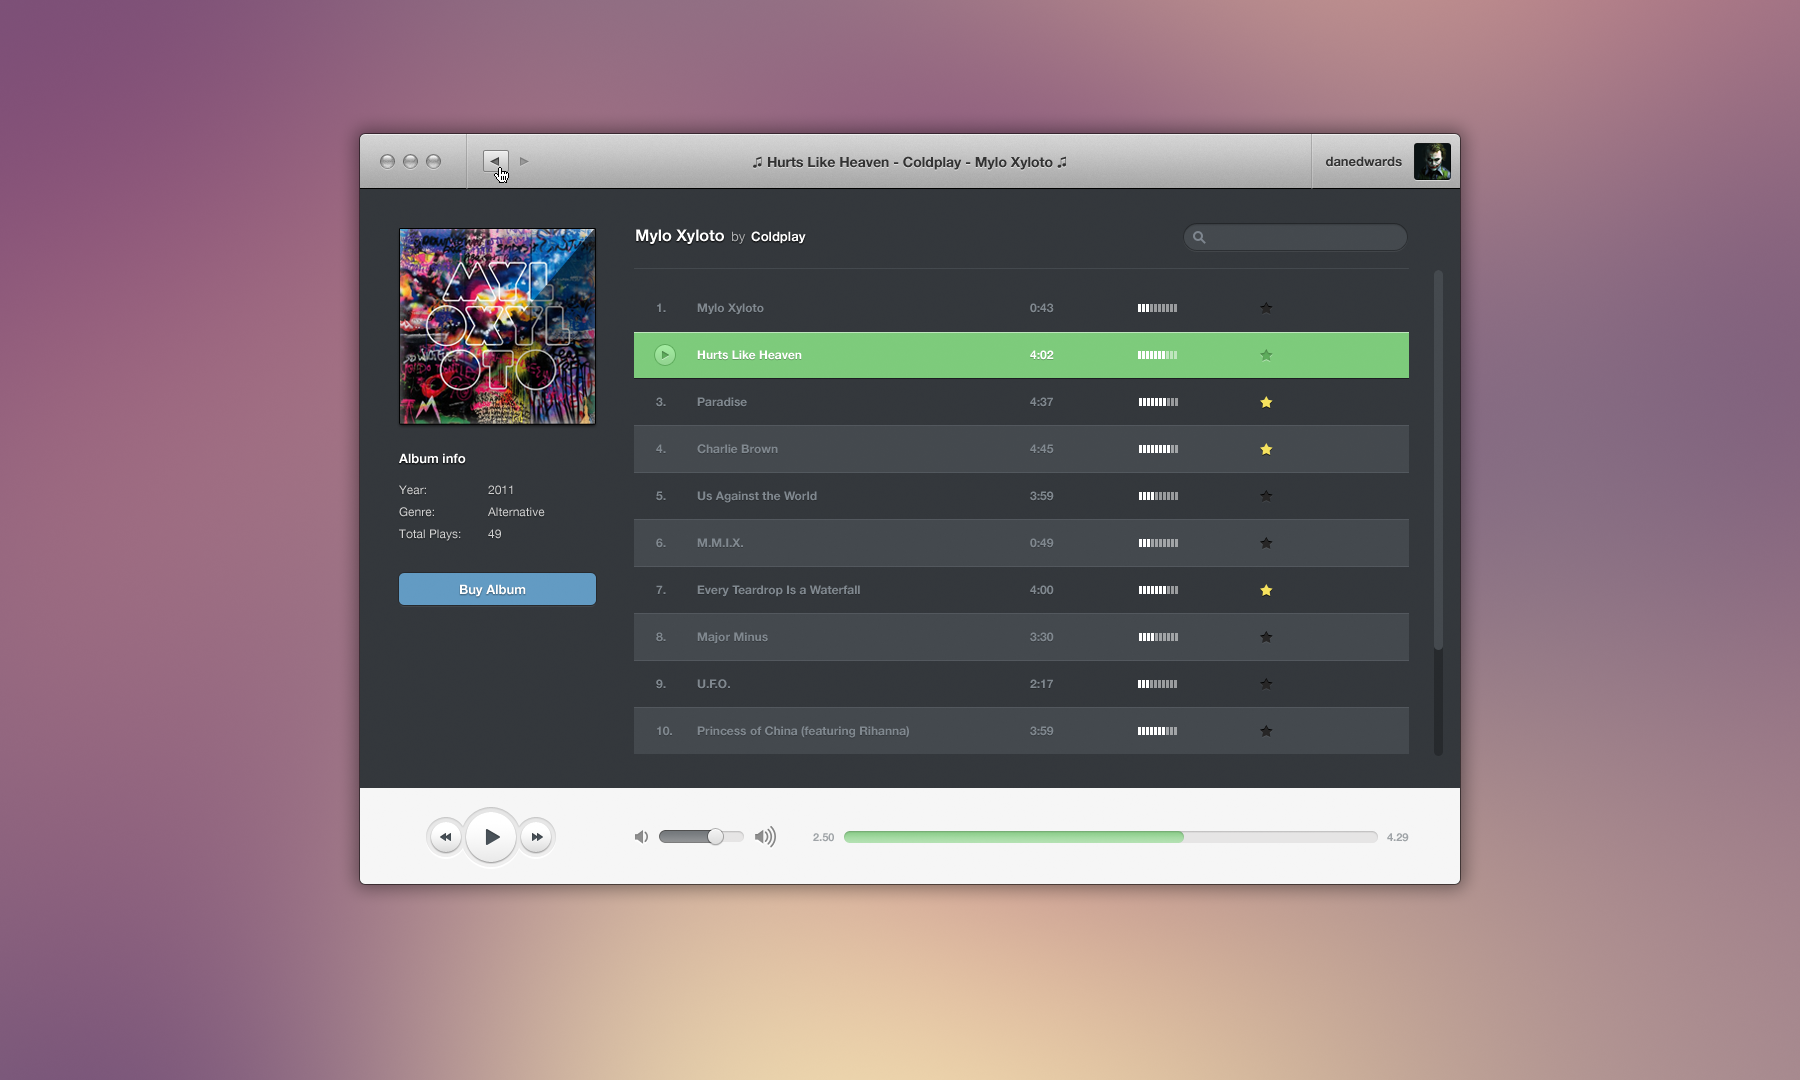
Task: Open the danedwards profile avatar
Action: pyautogui.click(x=1432, y=161)
